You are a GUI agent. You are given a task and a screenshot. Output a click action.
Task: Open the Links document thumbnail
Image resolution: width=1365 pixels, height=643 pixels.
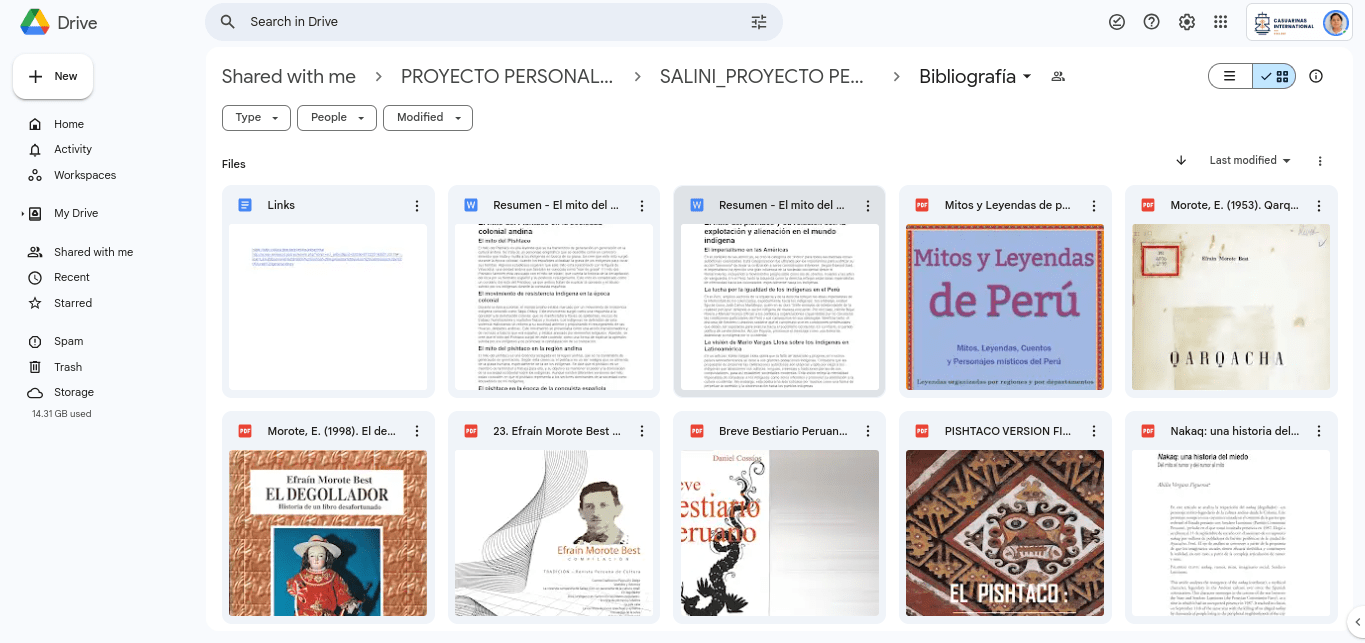pos(328,306)
